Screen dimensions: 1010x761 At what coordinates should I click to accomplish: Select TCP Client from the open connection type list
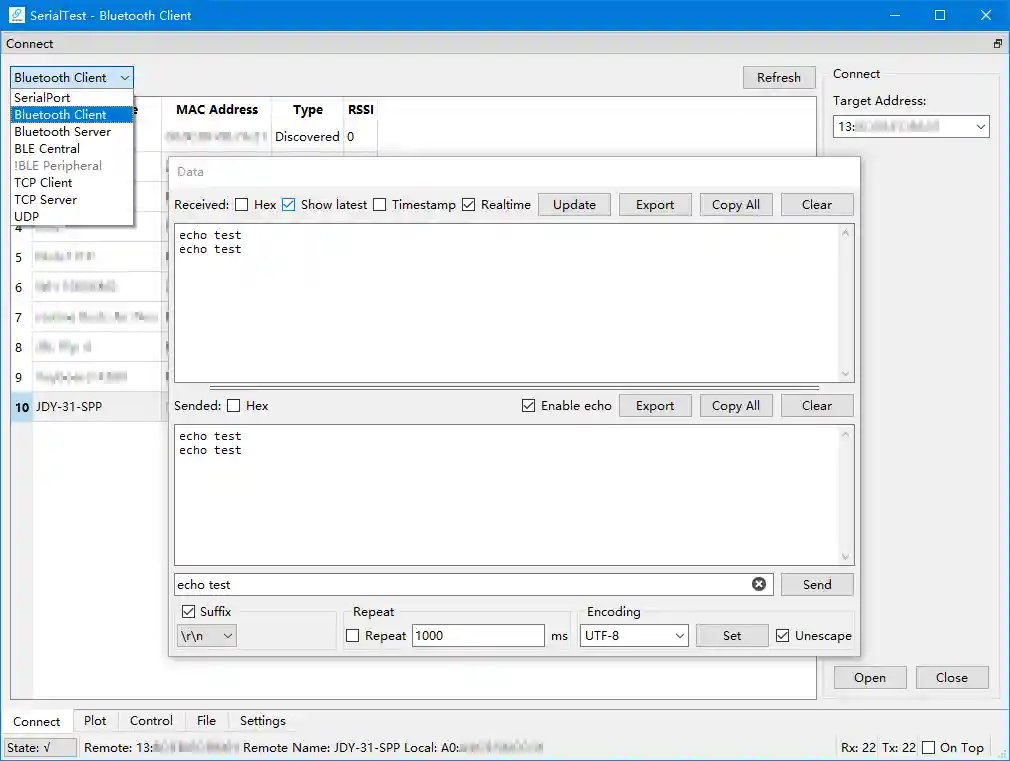click(x=43, y=182)
